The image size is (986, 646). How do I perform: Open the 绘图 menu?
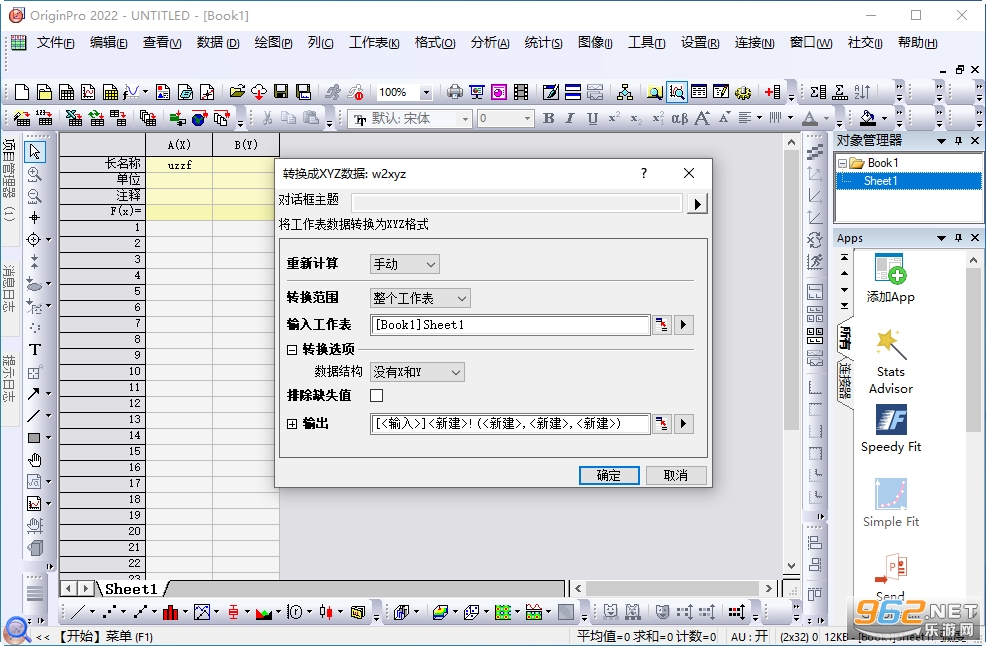[x=273, y=43]
